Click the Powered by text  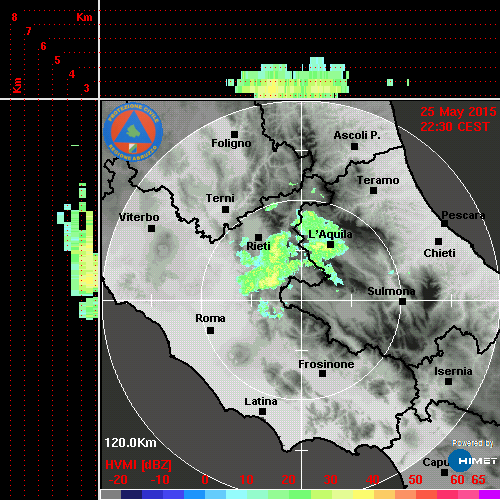point(473,443)
